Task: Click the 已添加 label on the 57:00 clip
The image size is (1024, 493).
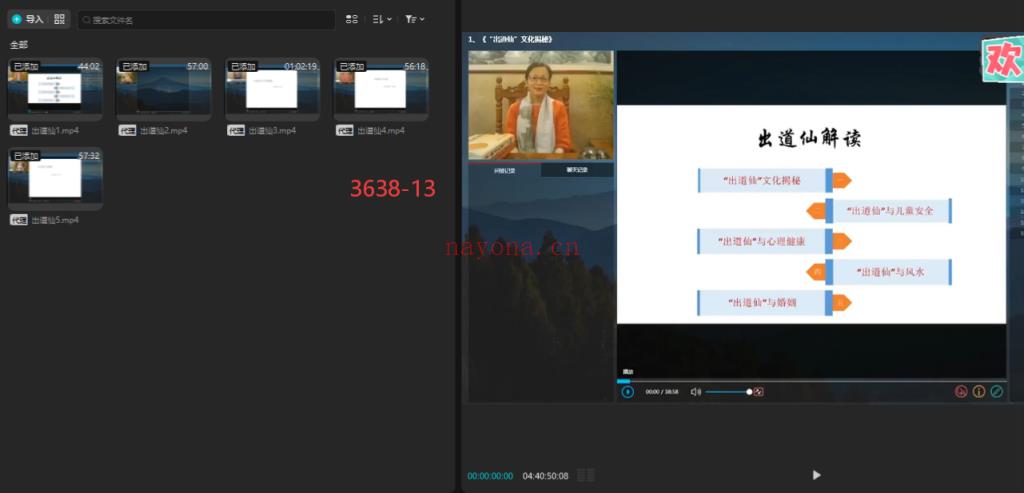Action: click(x=134, y=67)
